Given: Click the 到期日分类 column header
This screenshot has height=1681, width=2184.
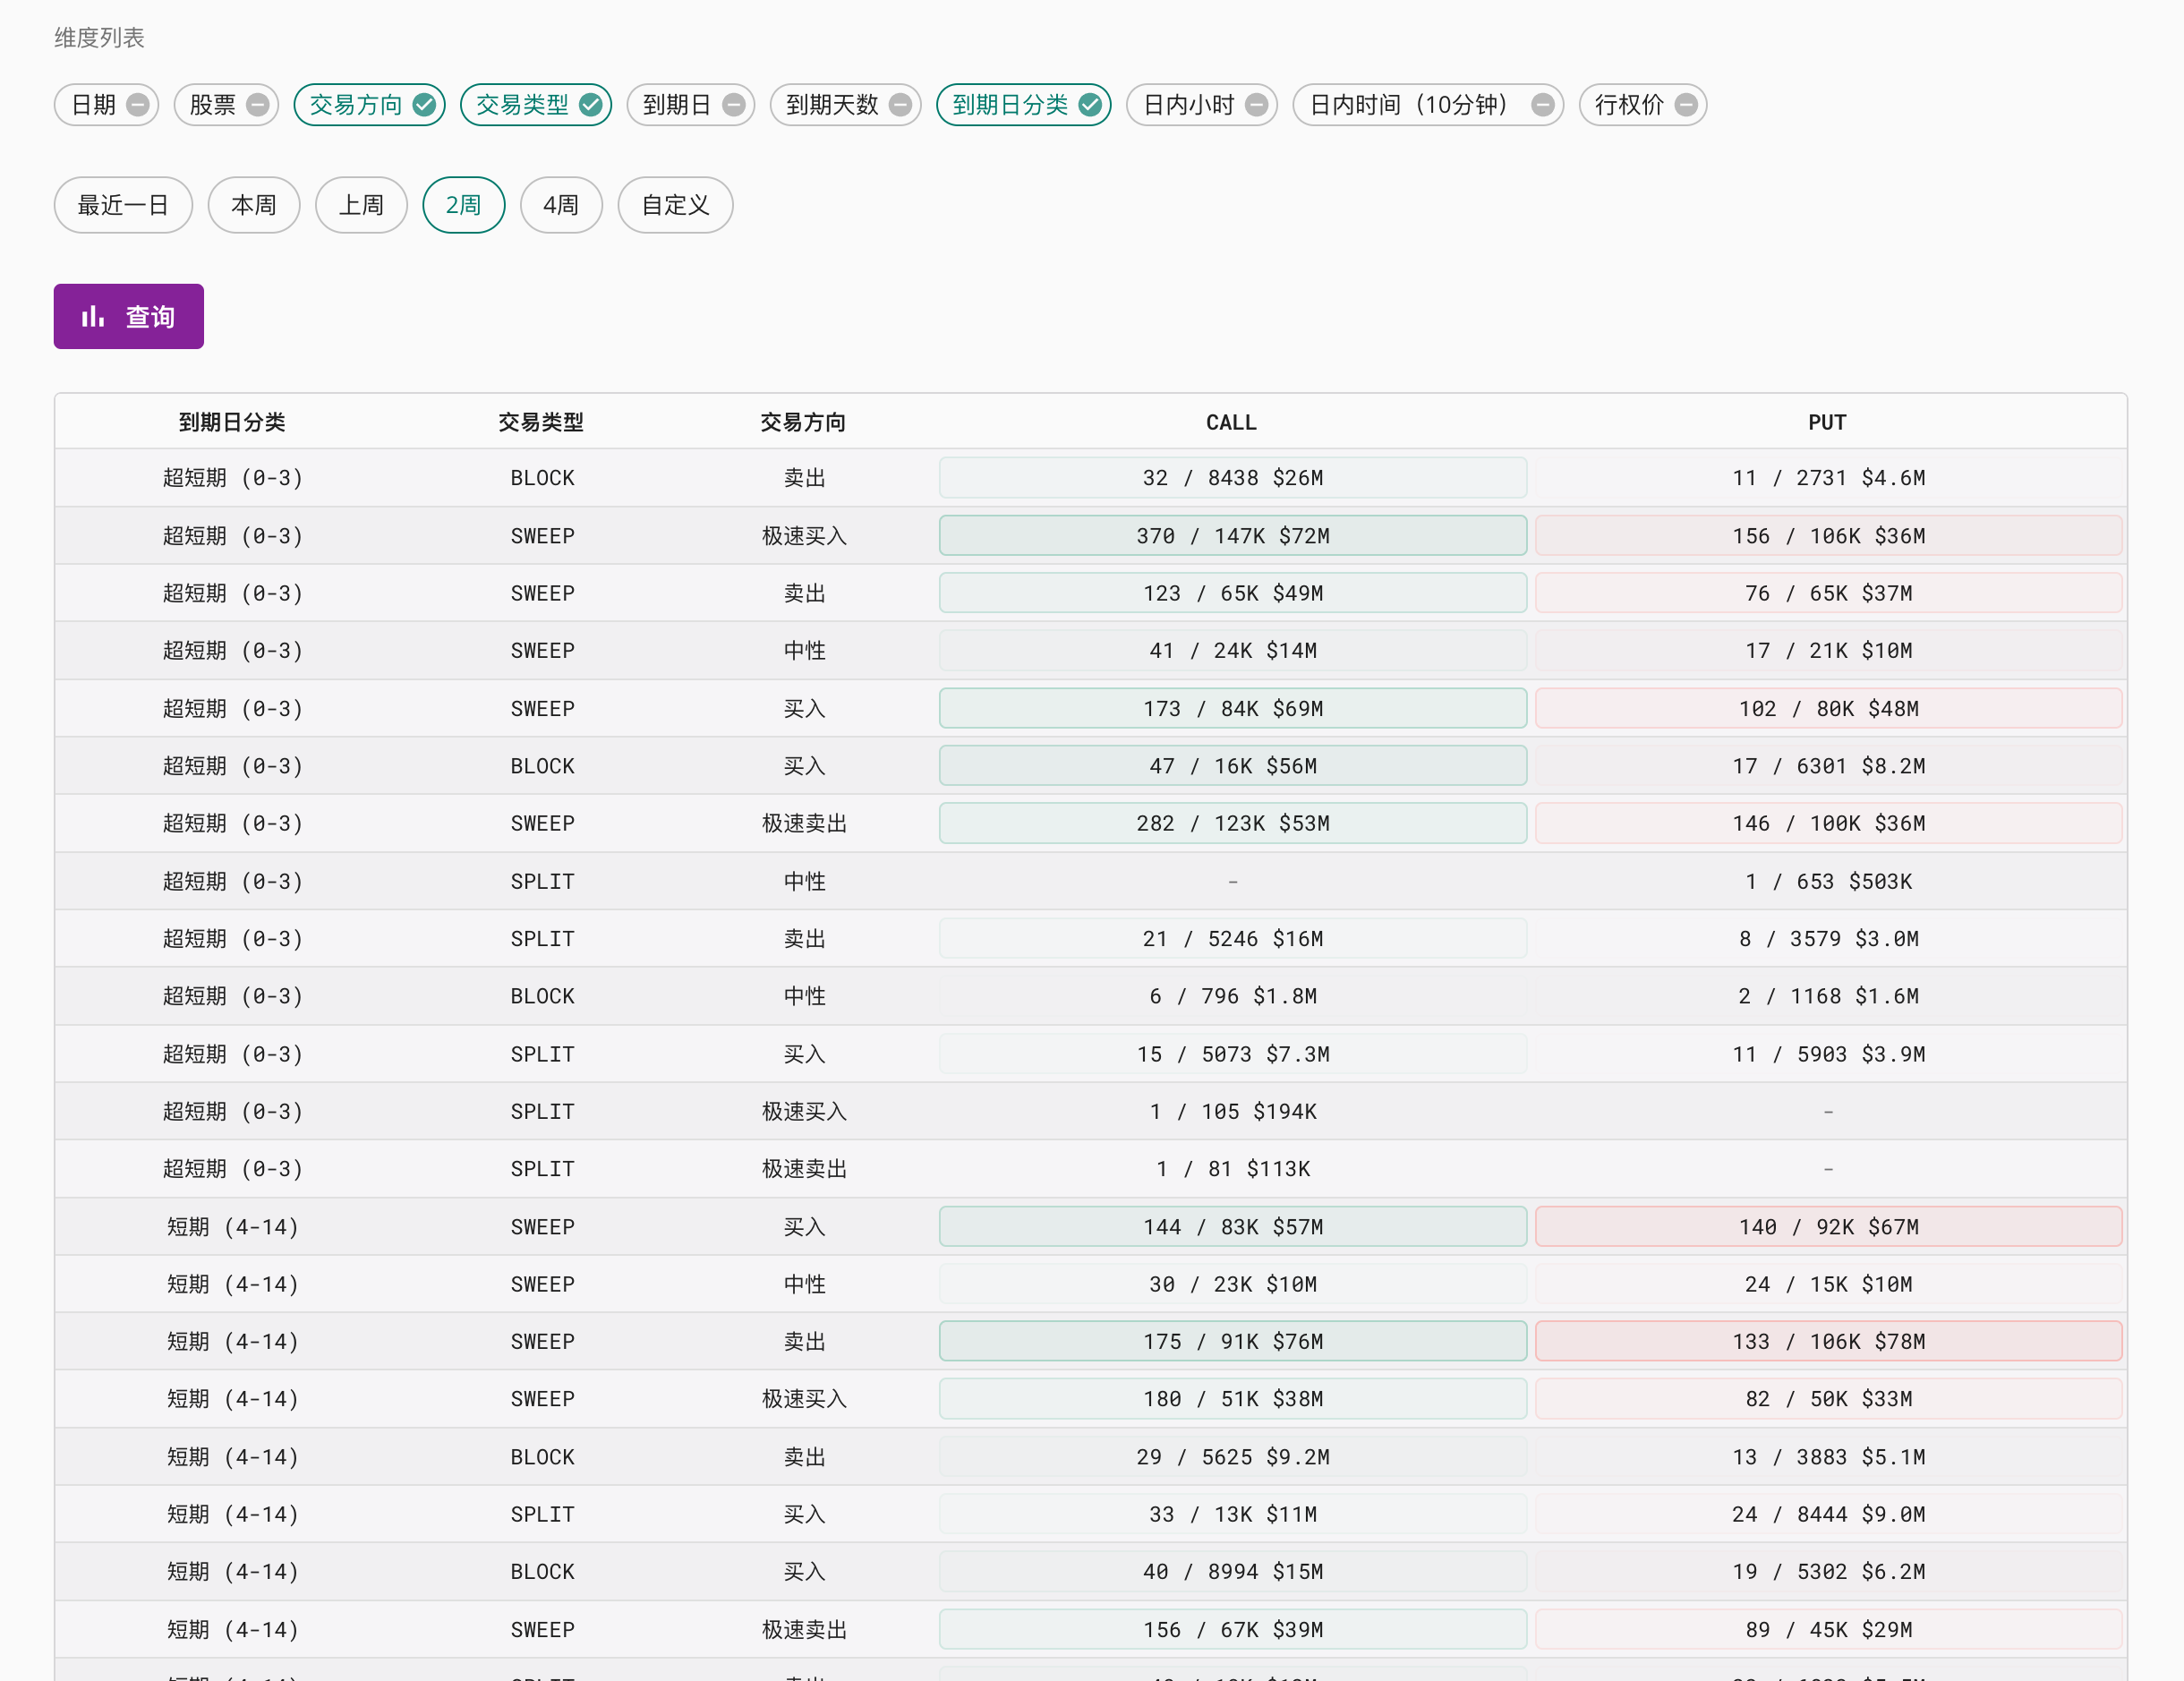Looking at the screenshot, I should coord(232,422).
